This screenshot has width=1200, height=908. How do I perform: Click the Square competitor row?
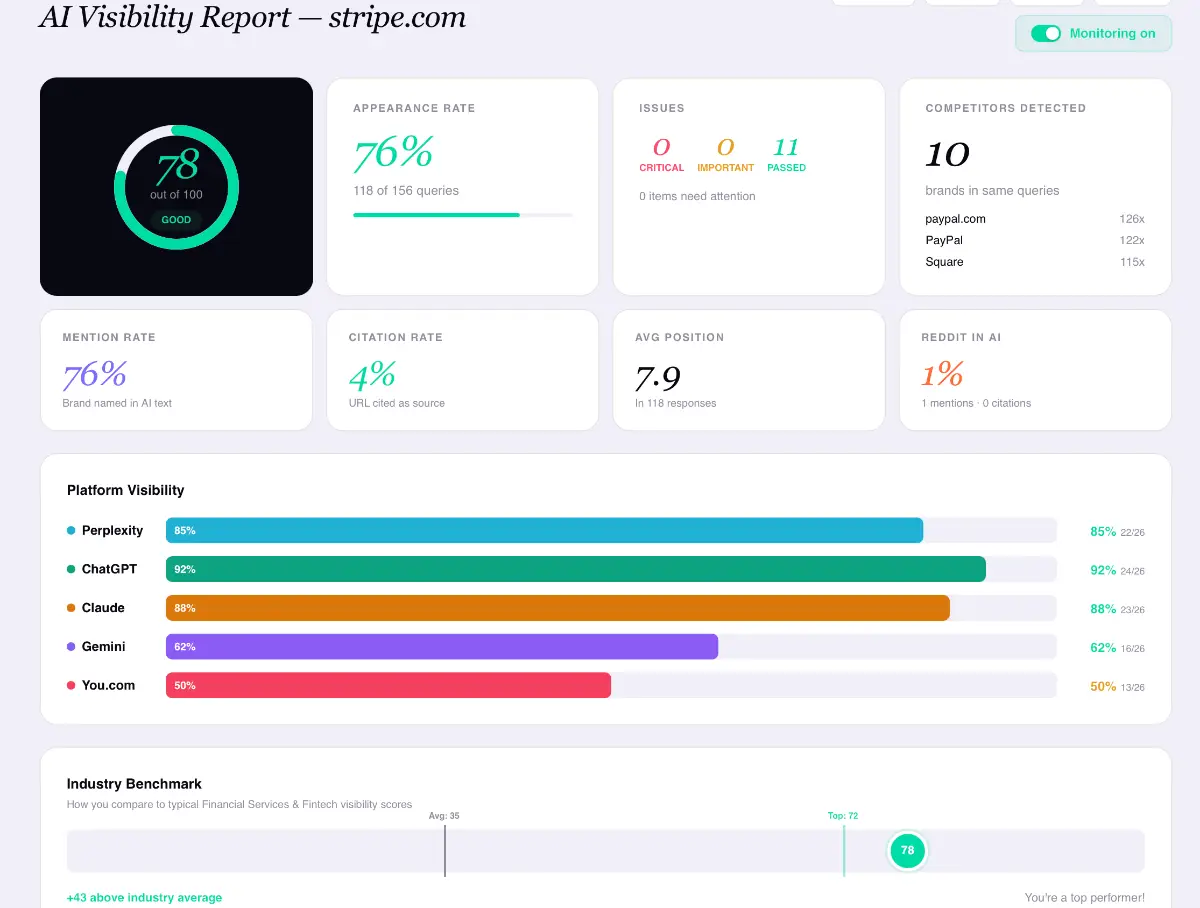pos(1035,262)
